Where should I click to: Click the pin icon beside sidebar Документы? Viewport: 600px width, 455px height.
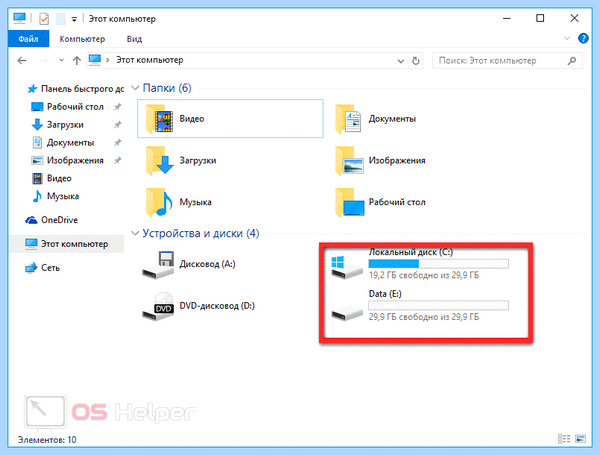[x=117, y=143]
